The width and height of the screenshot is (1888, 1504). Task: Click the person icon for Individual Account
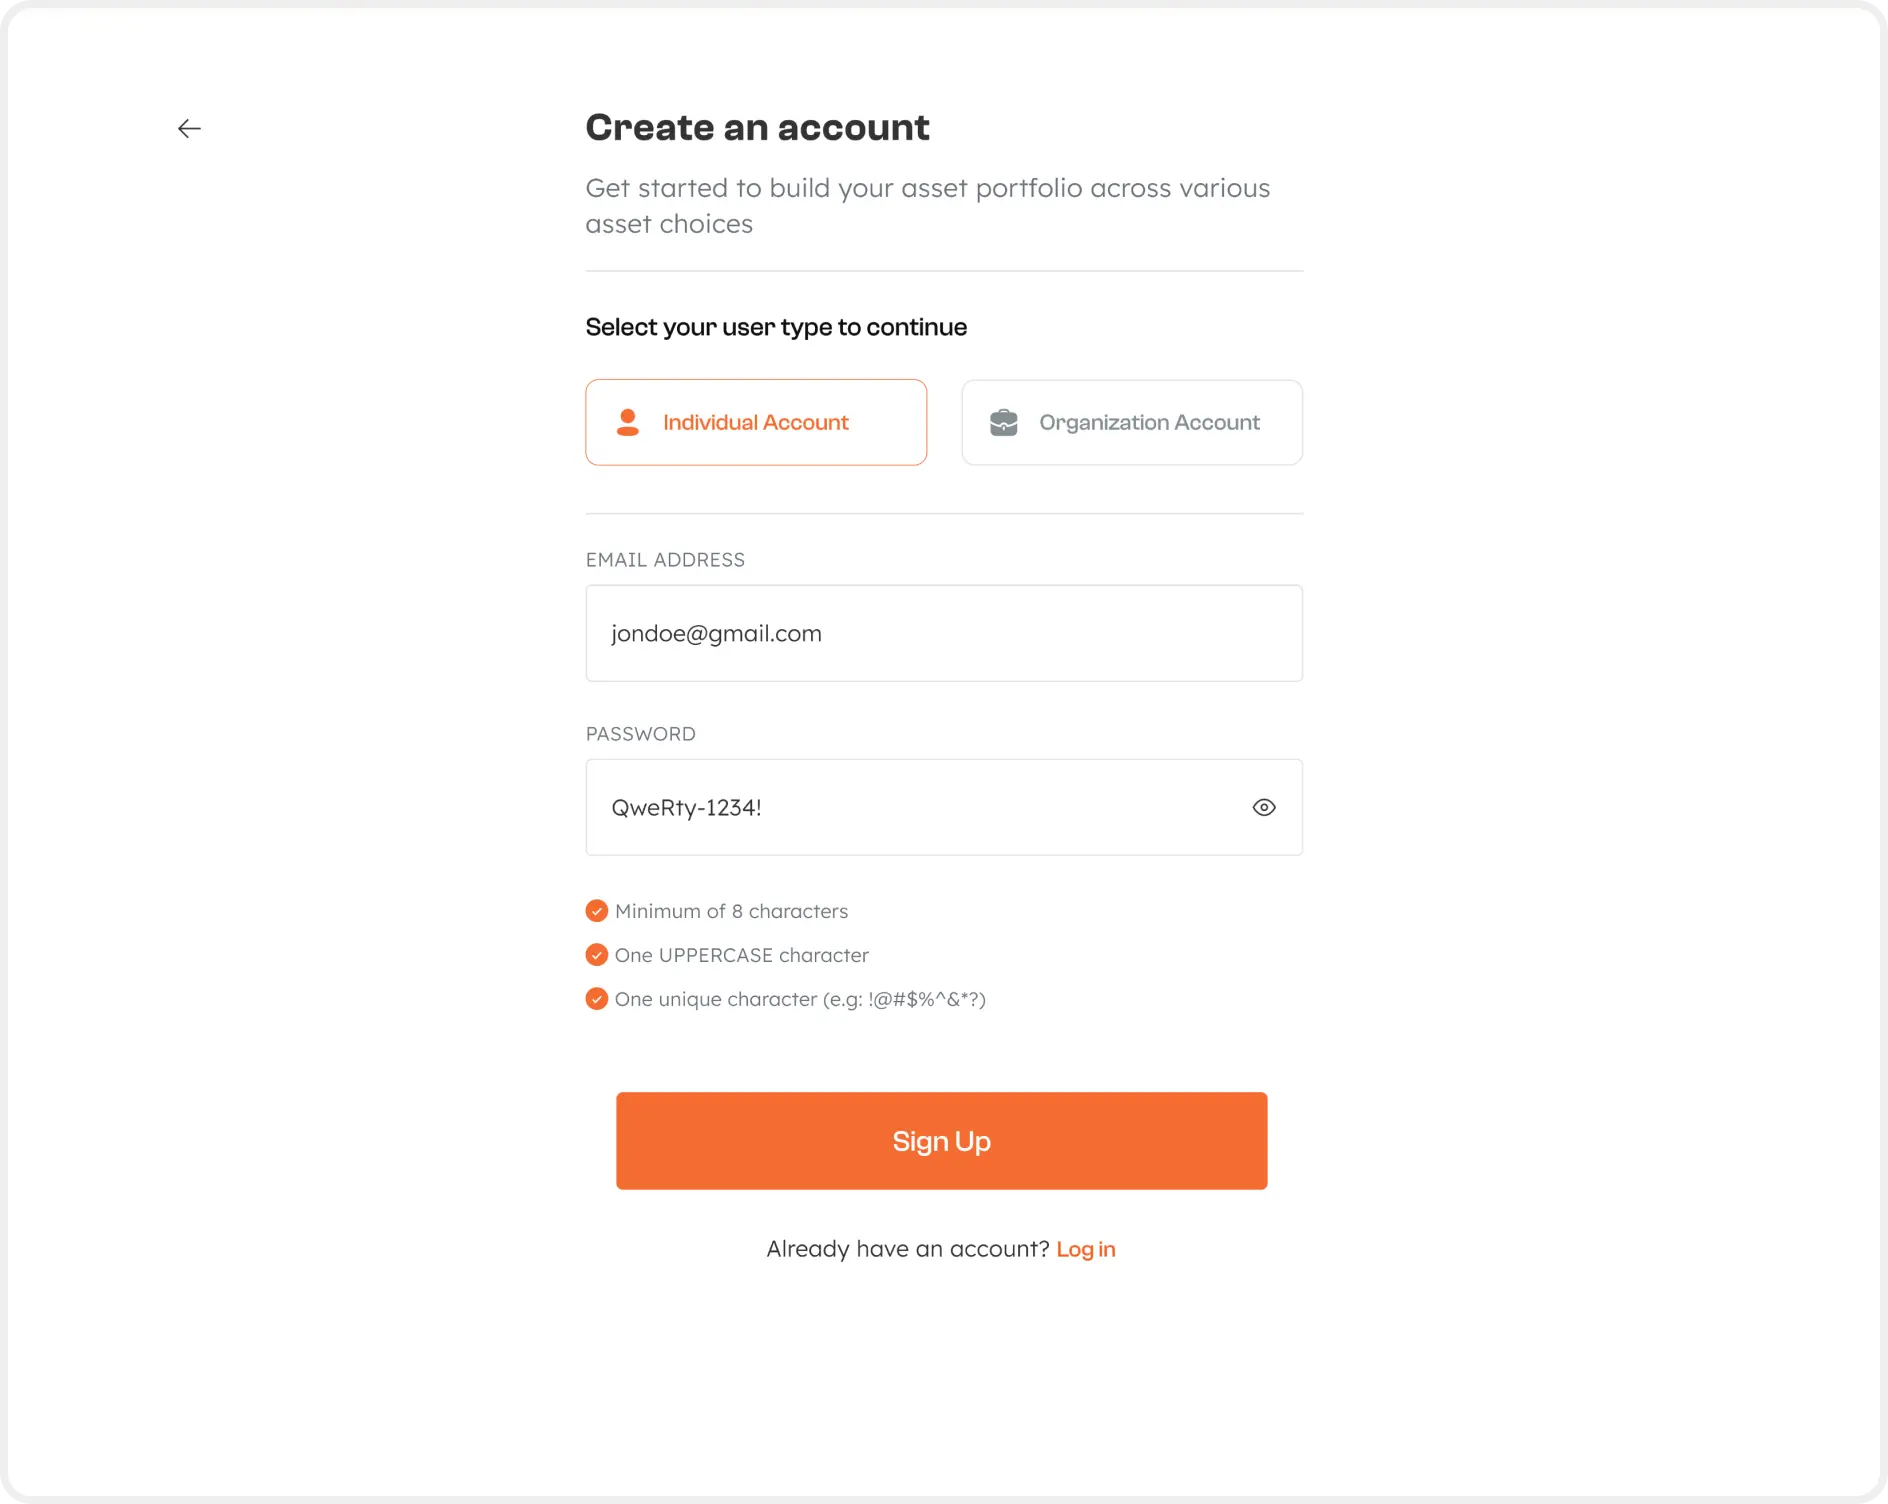coord(628,422)
